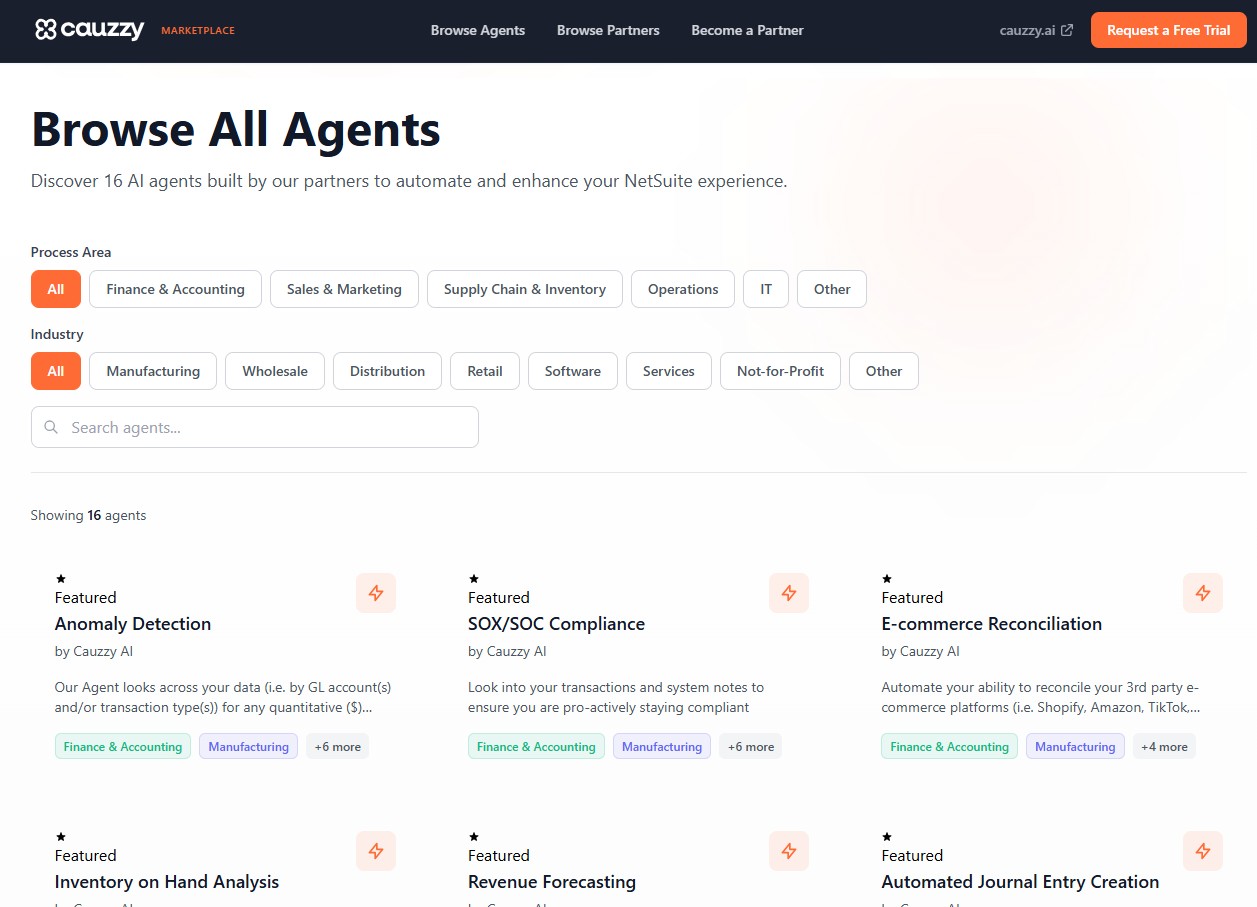Click Manufacturing tag on E-commerce Reconciliation card
The height and width of the screenshot is (907, 1257).
1075,746
